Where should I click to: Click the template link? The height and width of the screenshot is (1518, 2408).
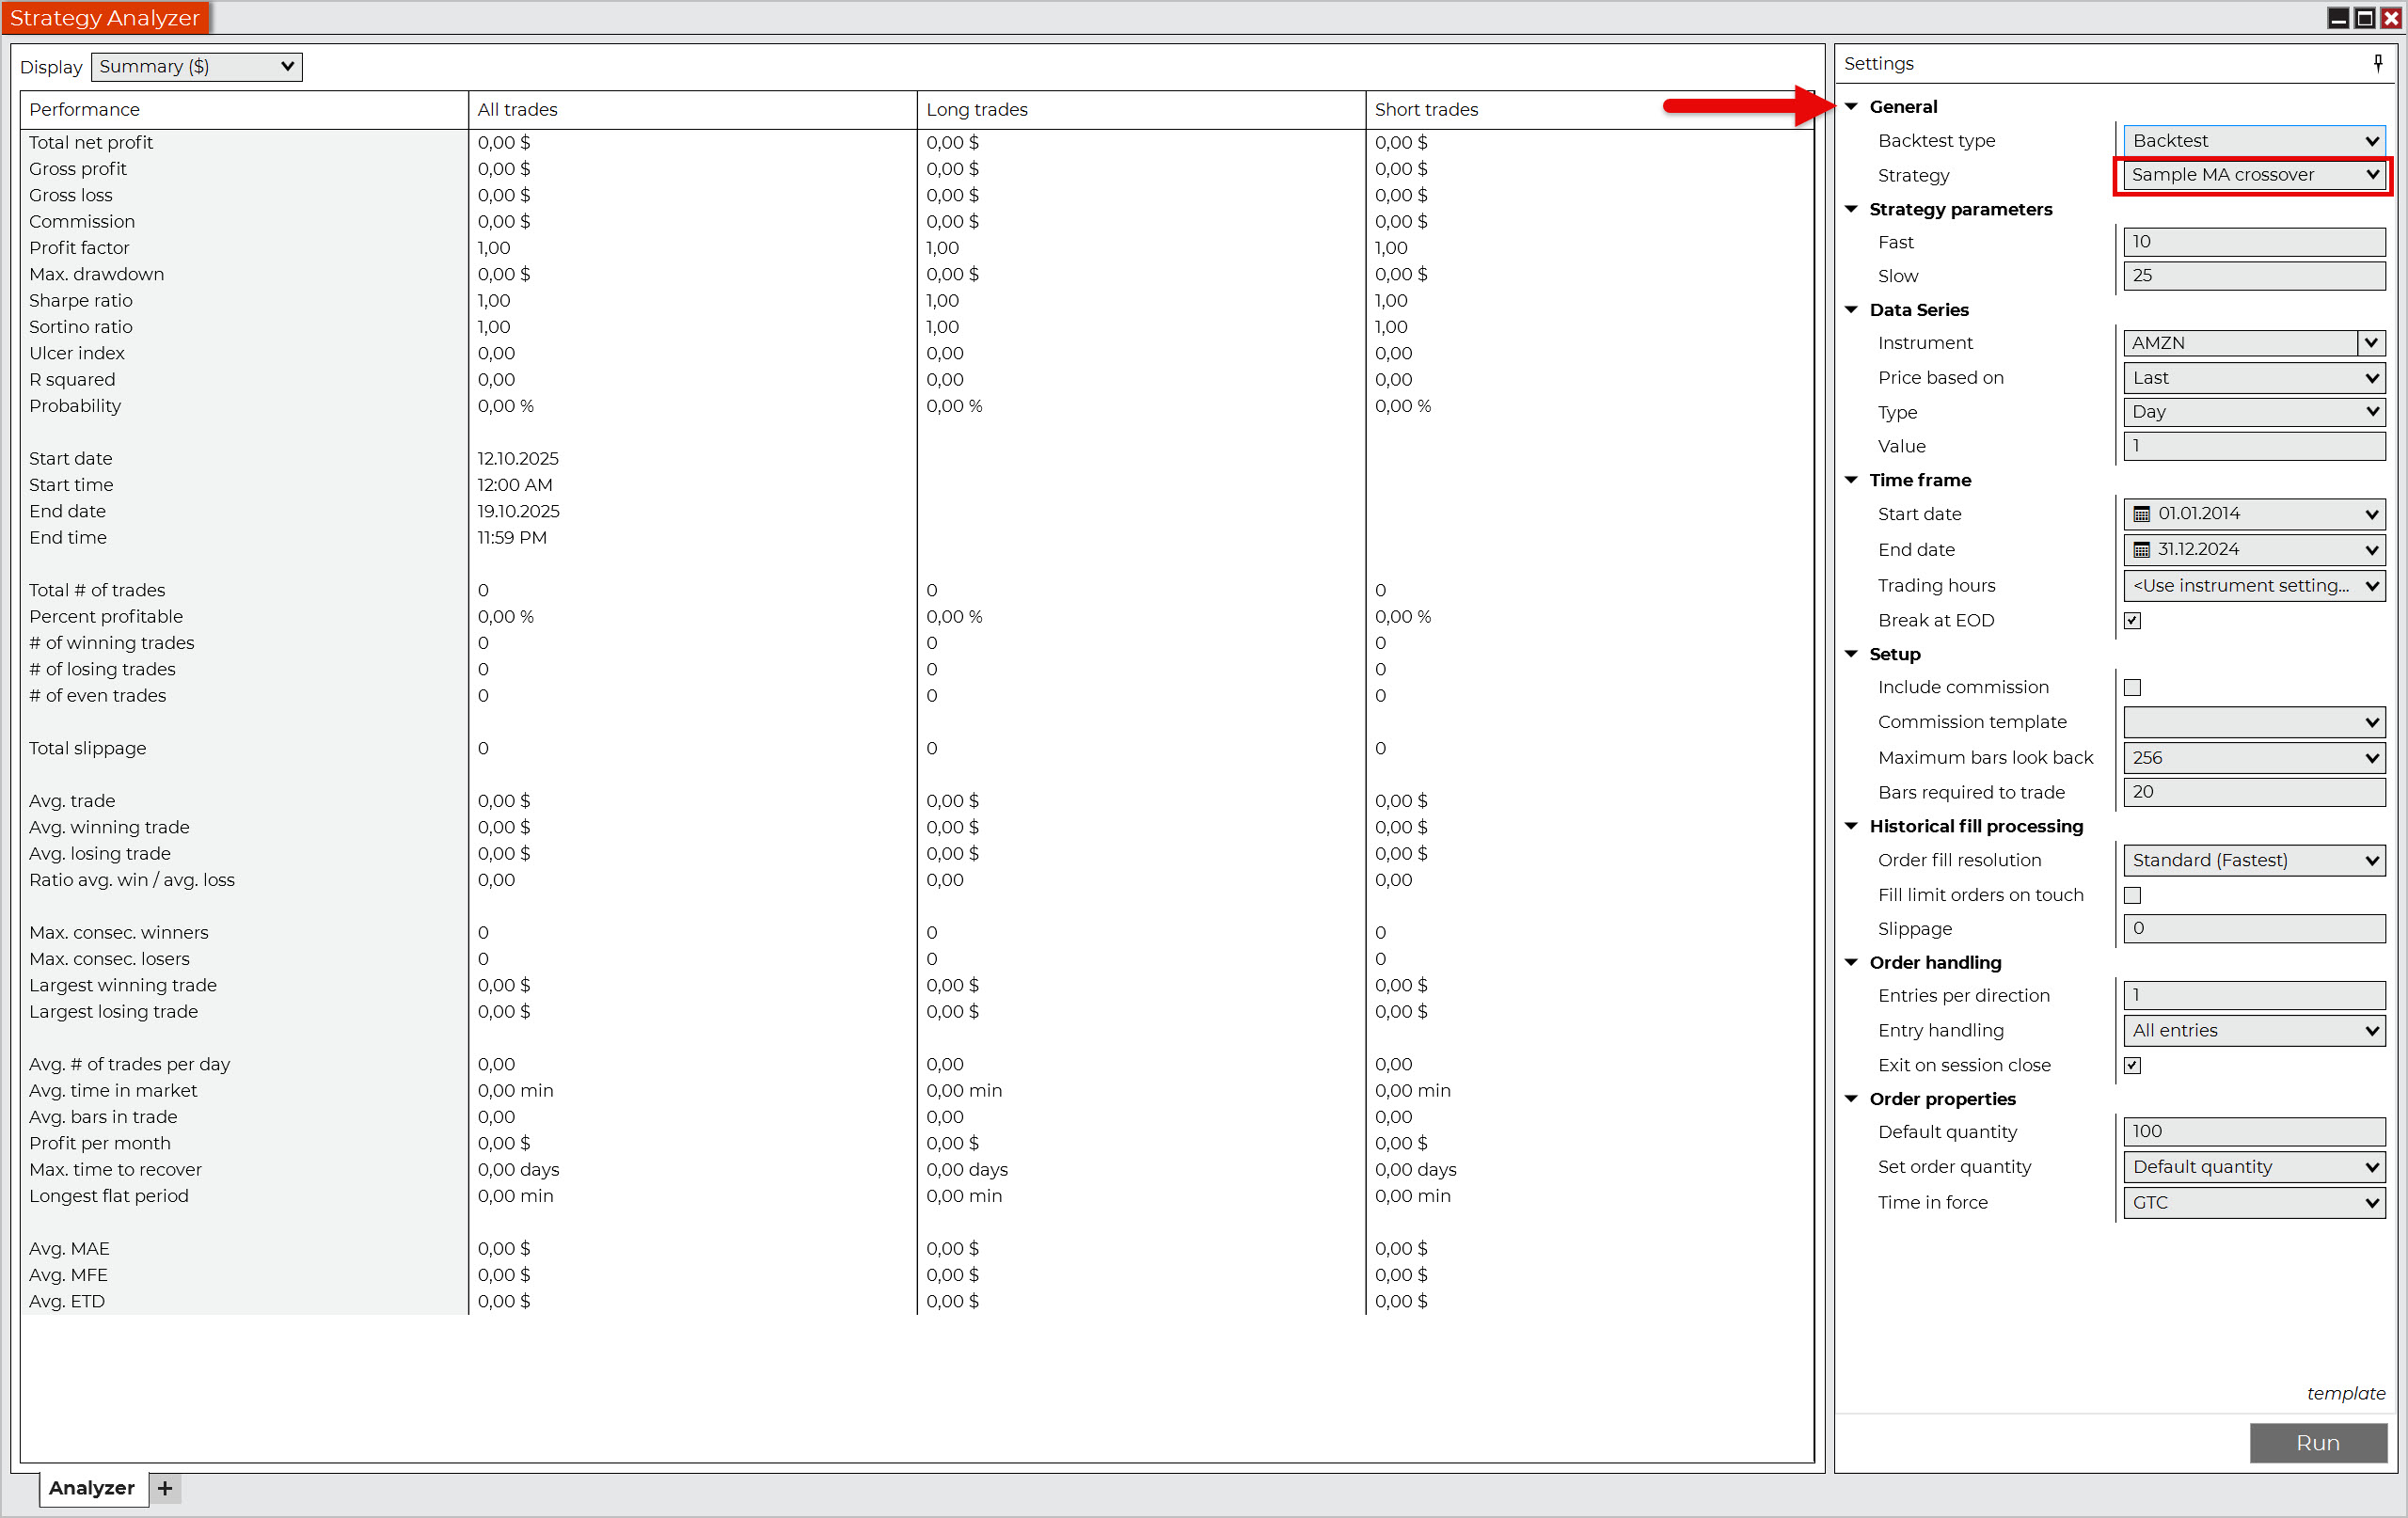[2345, 1393]
